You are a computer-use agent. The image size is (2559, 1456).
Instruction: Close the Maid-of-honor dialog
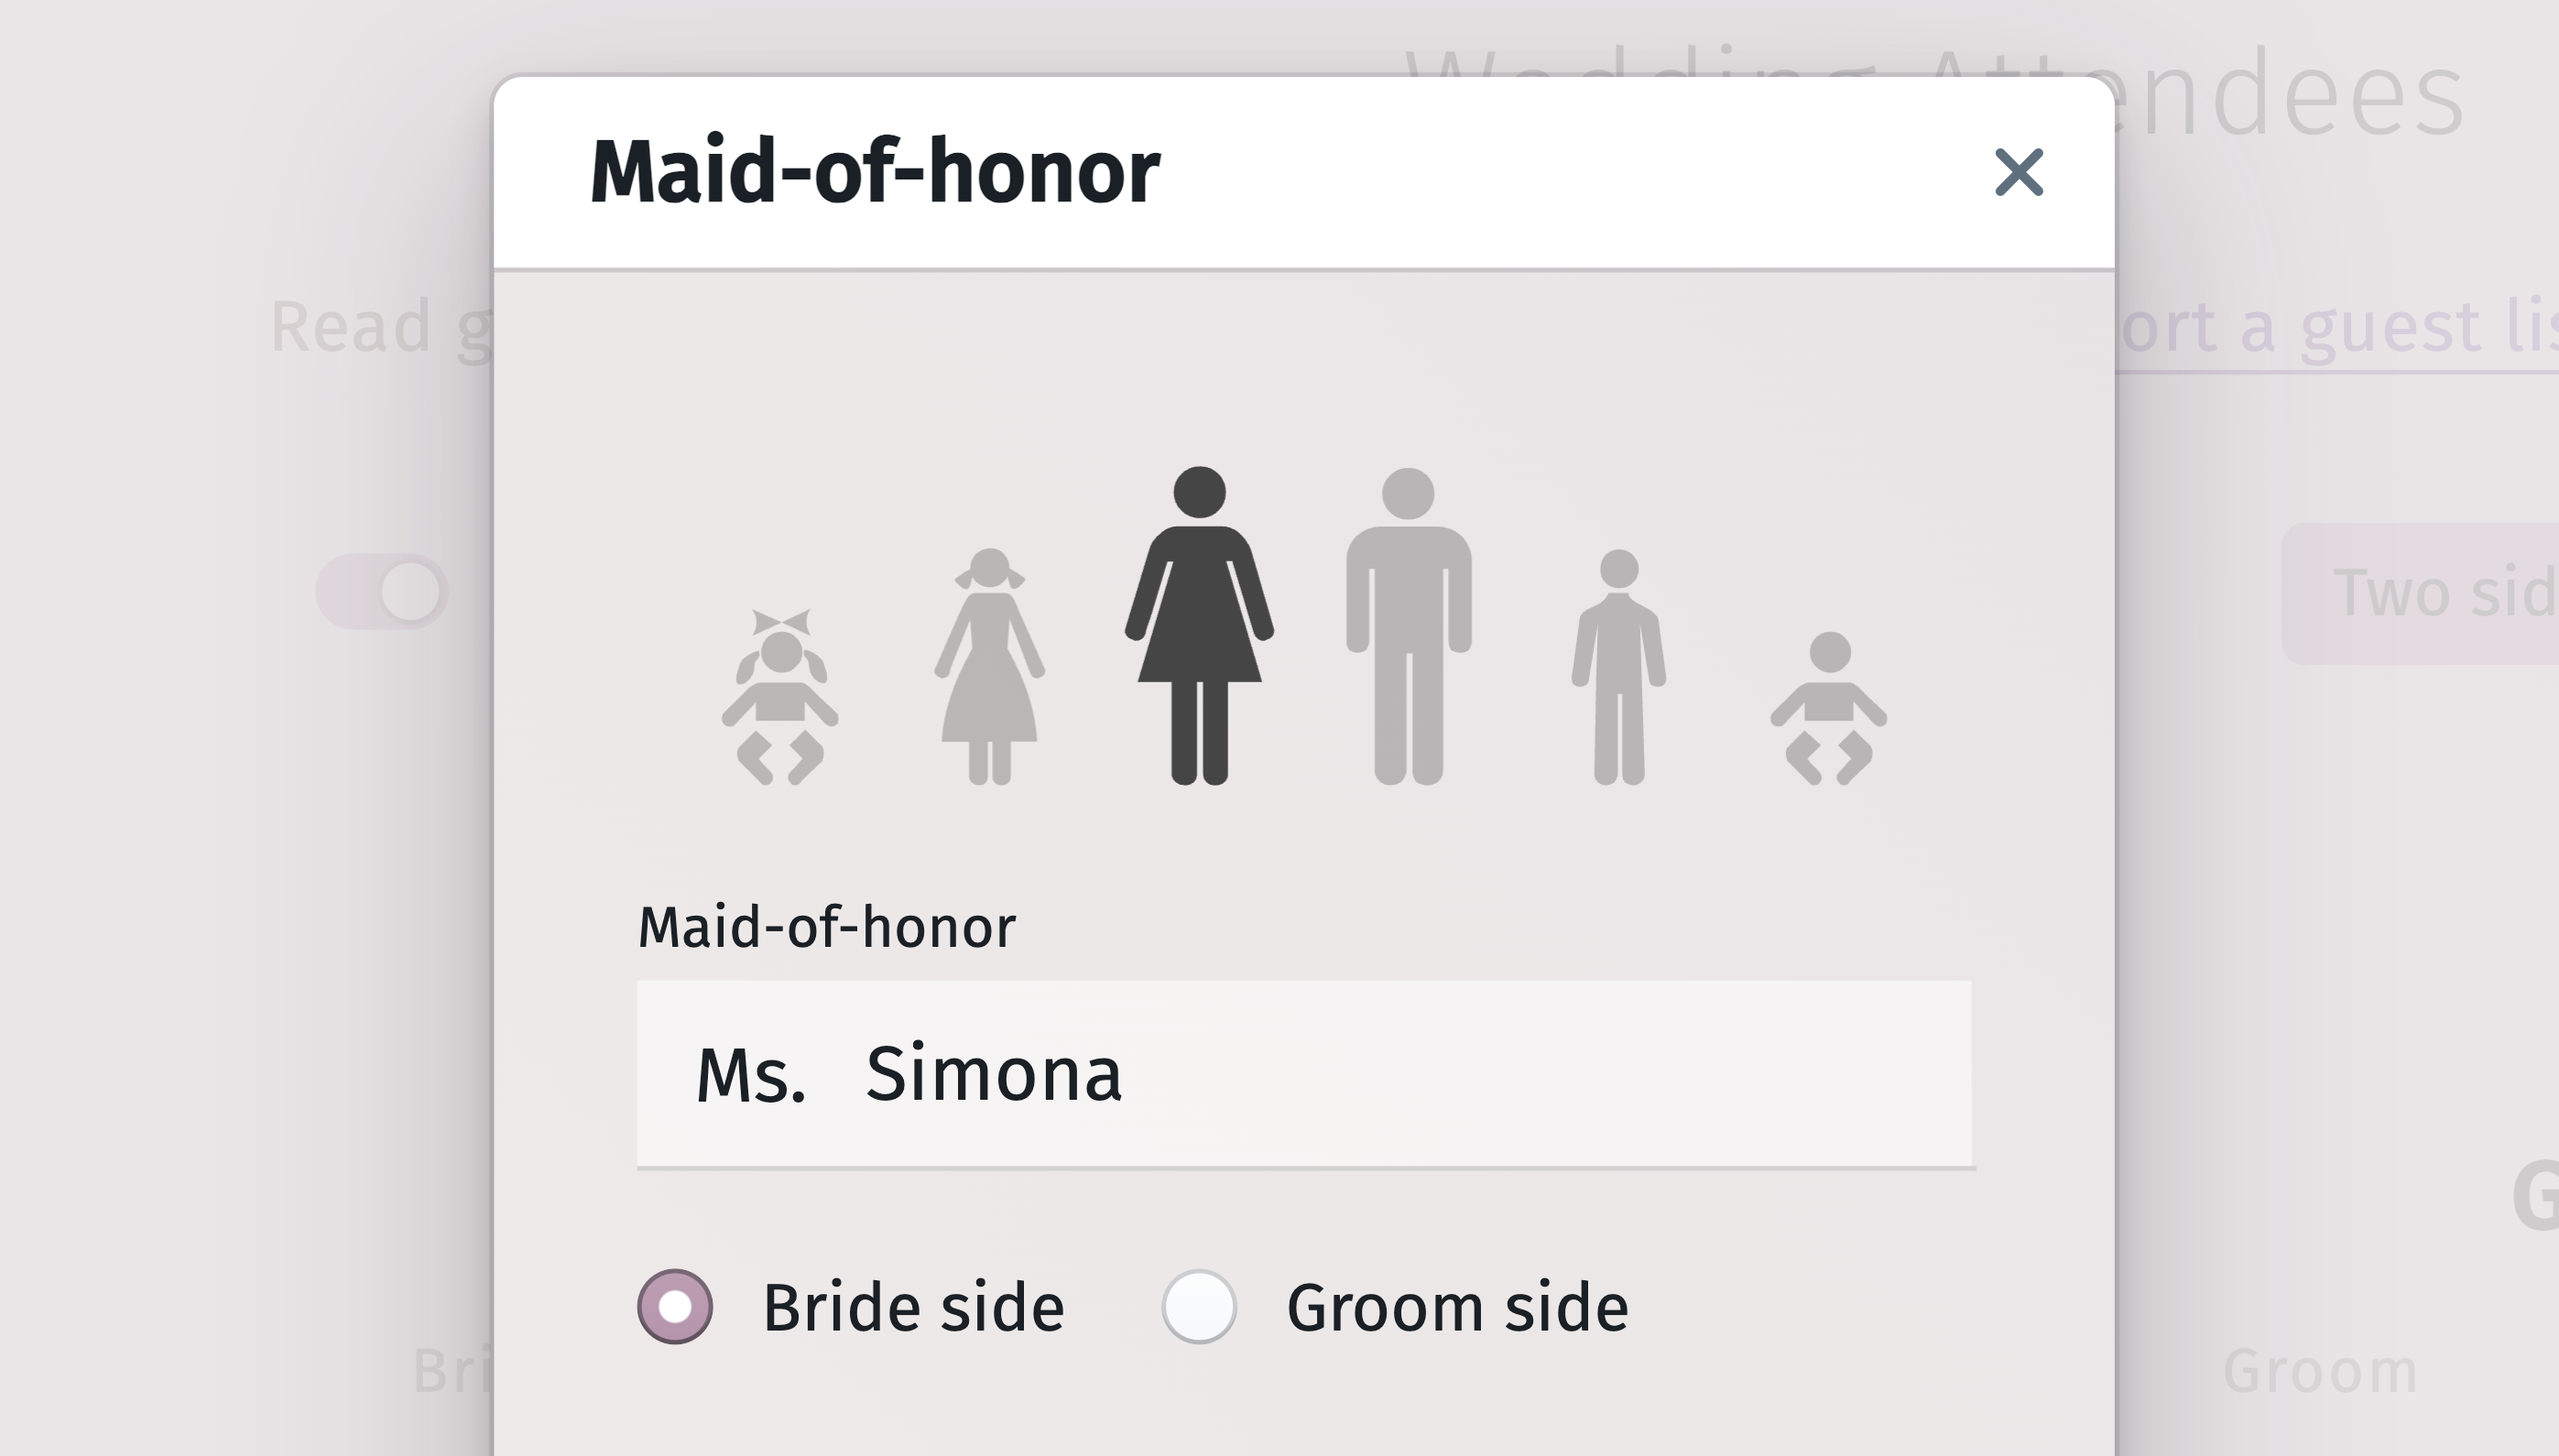click(2019, 174)
